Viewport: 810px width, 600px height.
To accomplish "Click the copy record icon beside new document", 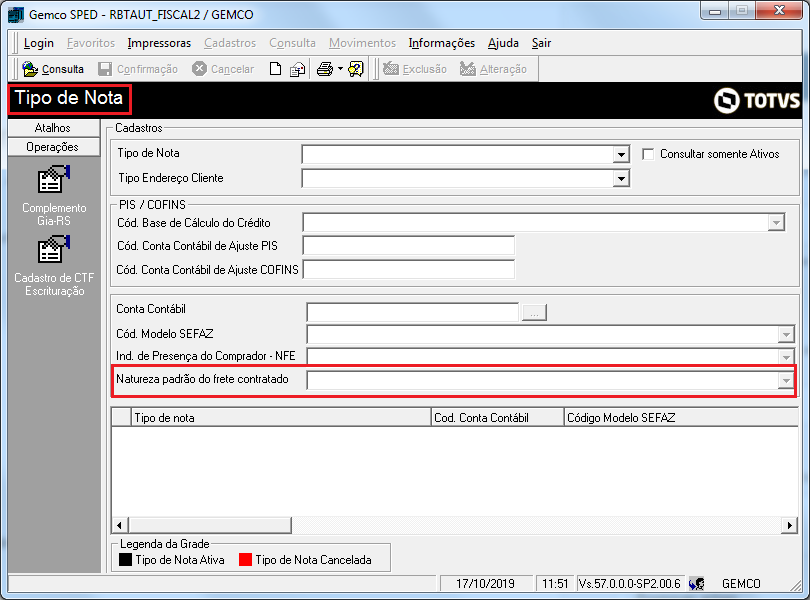I will 298,69.
